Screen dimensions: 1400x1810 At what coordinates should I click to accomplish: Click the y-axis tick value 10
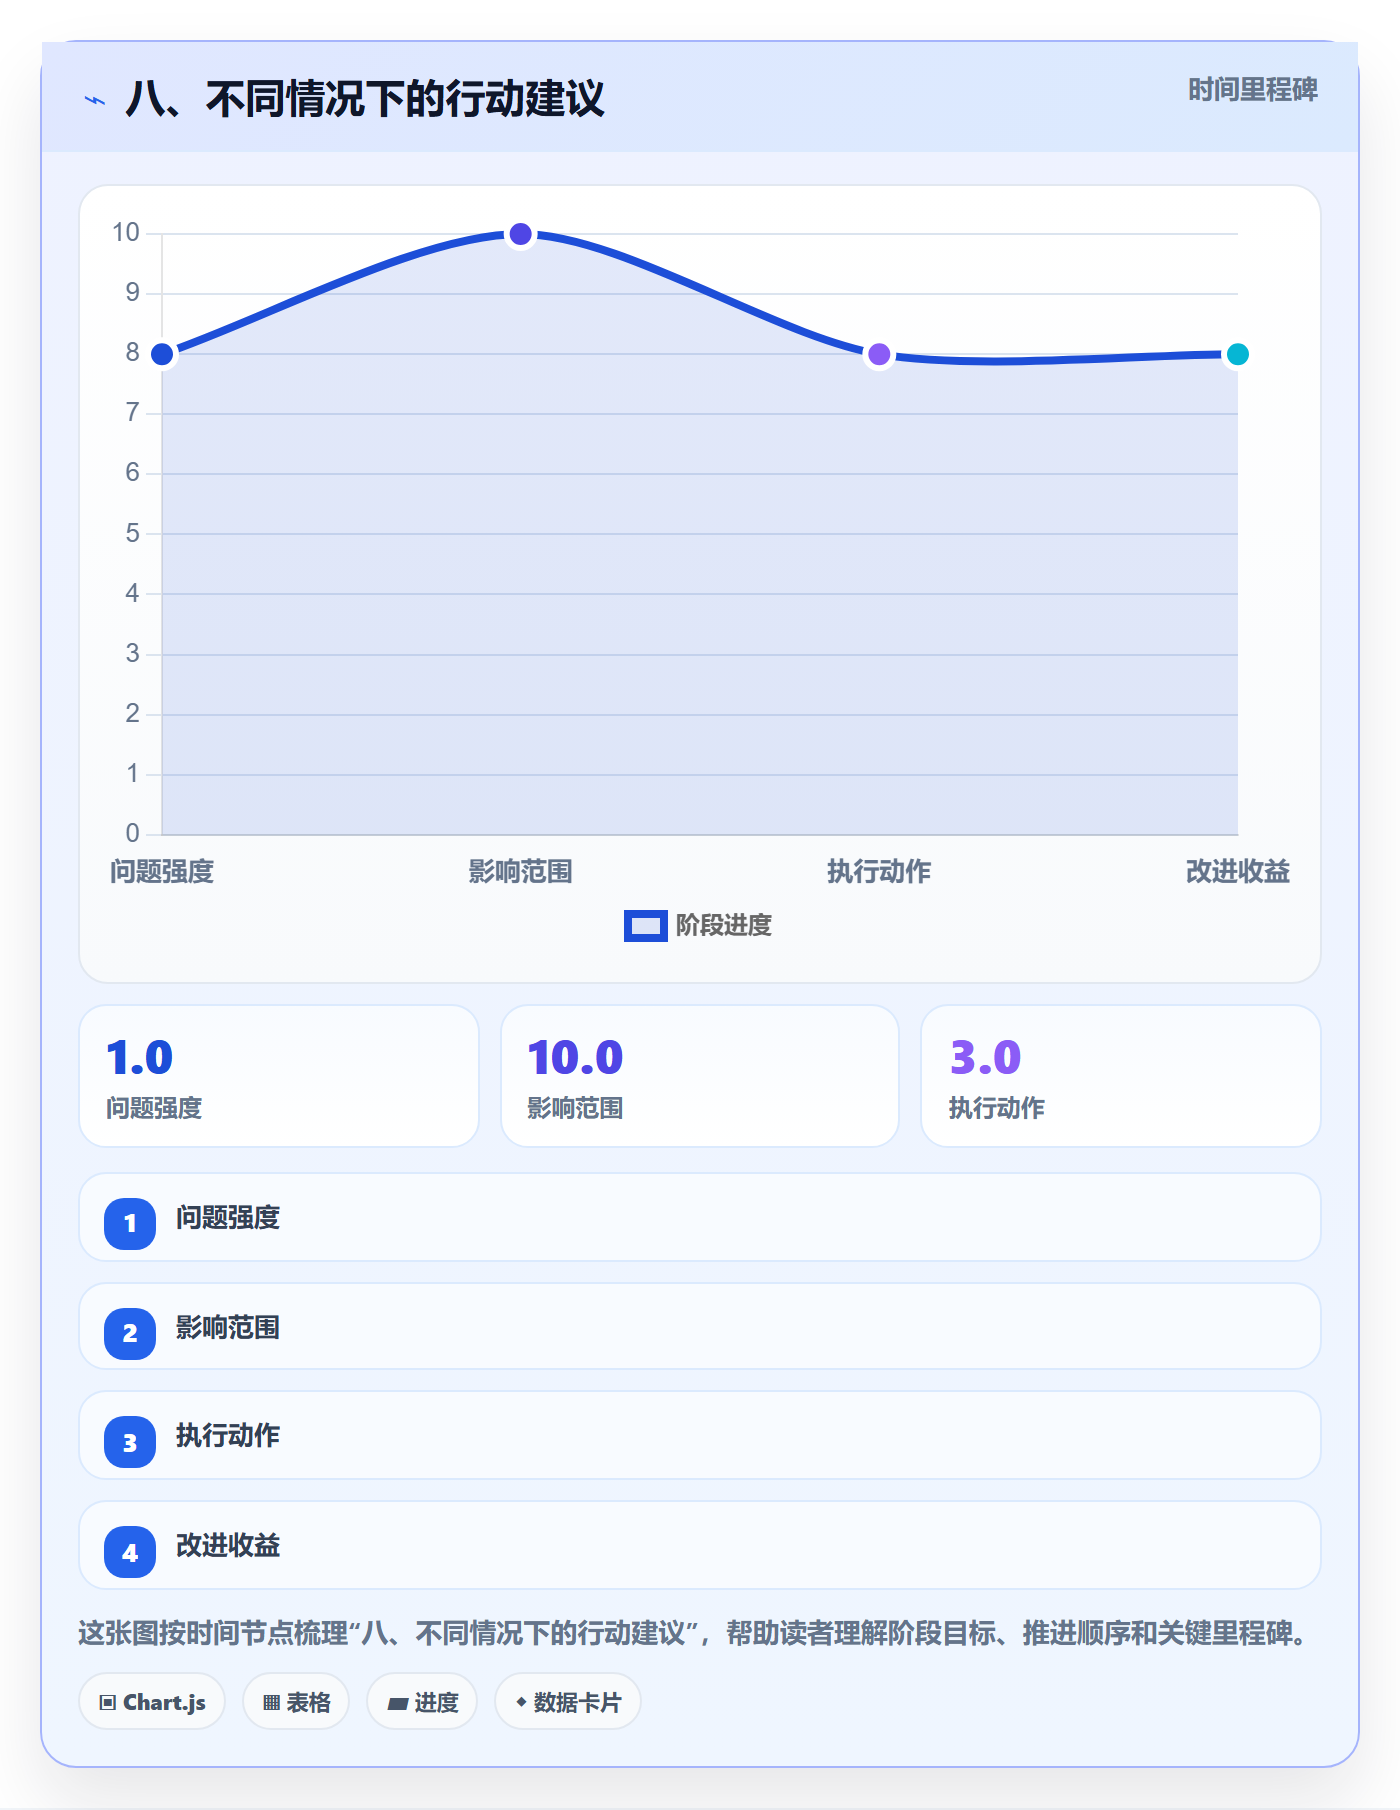pos(126,233)
